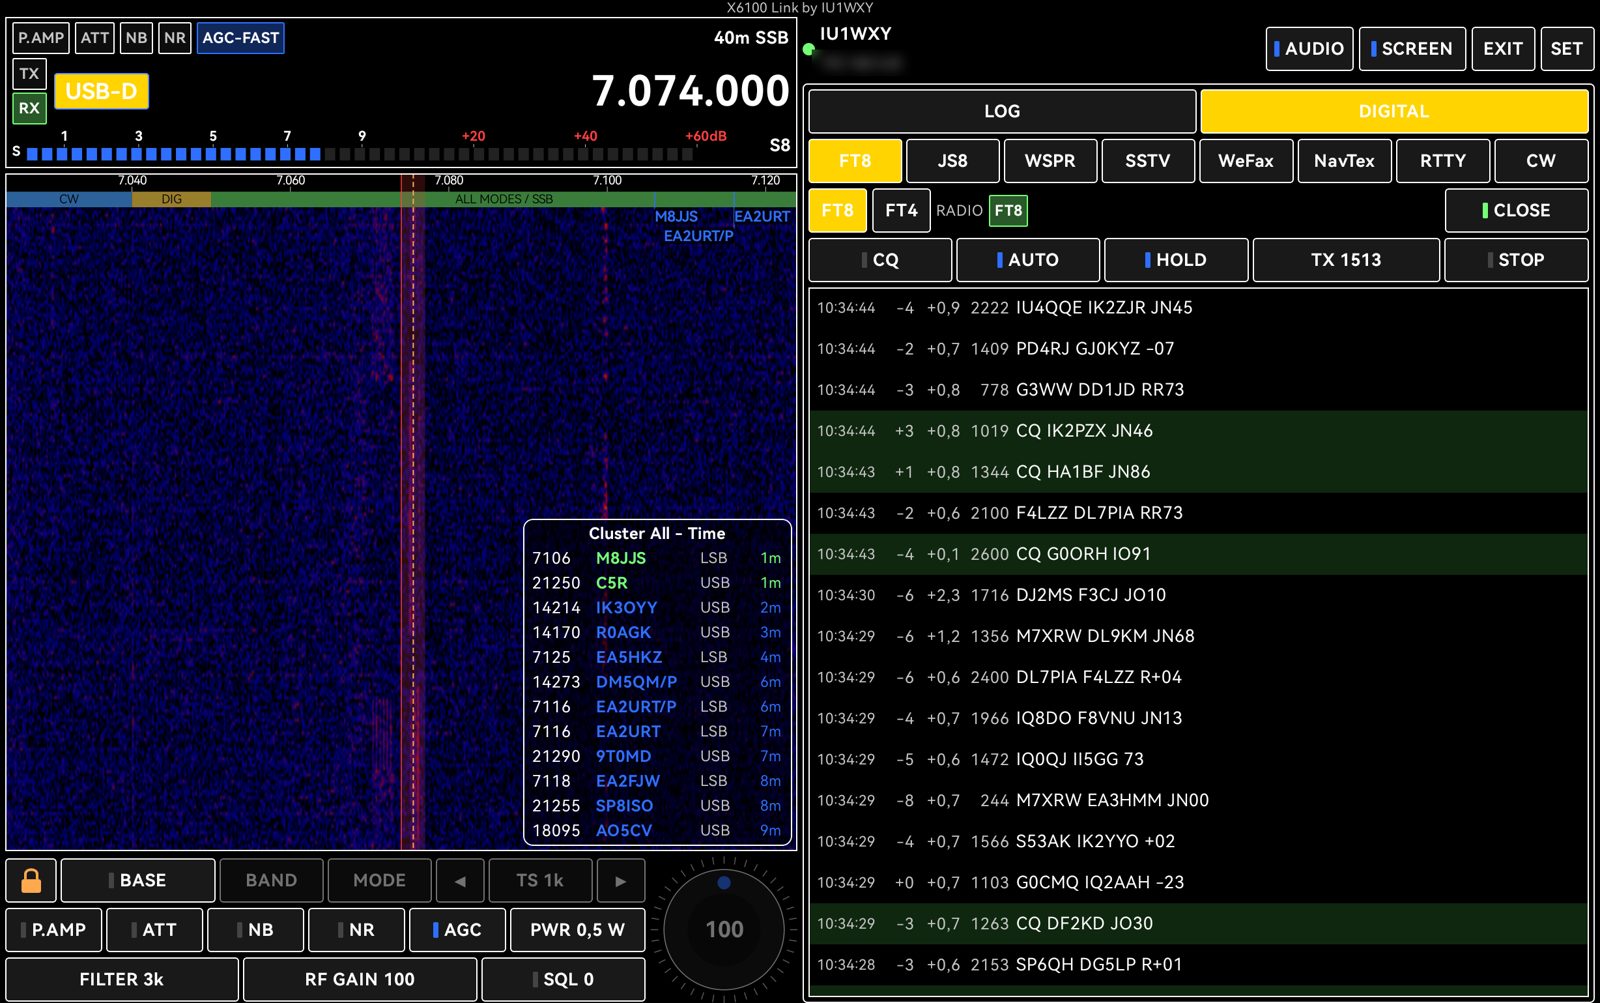Image resolution: width=1600 pixels, height=1003 pixels.
Task: Open the FILTER 3k selector
Action: [x=122, y=979]
